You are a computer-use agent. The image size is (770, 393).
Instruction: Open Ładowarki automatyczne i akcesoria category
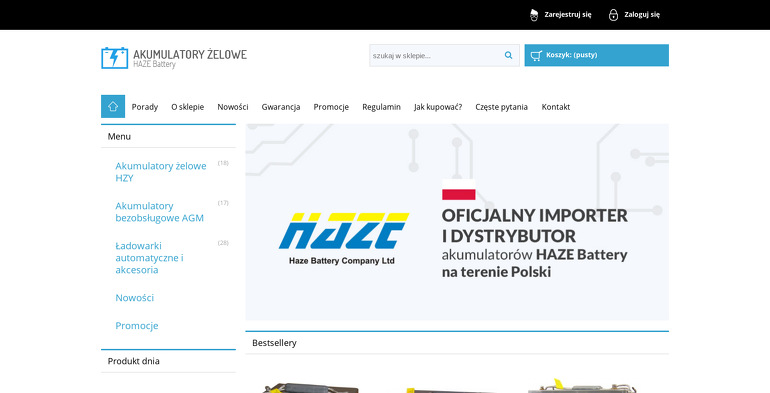pos(149,258)
